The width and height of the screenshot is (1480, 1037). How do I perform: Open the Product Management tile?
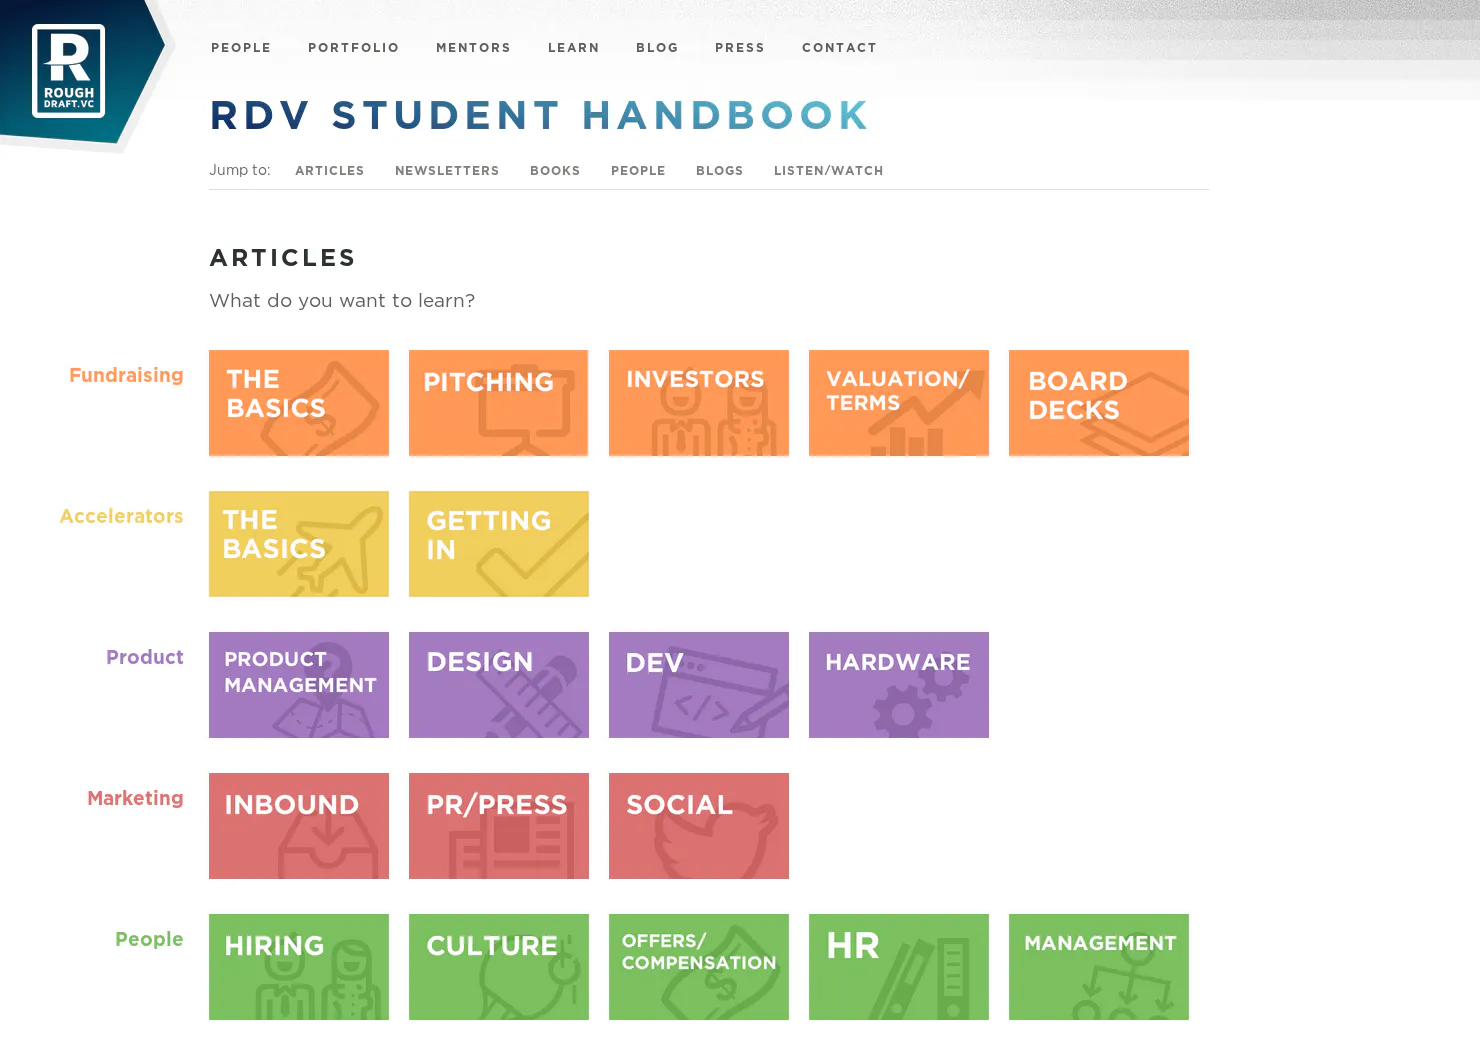tap(299, 685)
